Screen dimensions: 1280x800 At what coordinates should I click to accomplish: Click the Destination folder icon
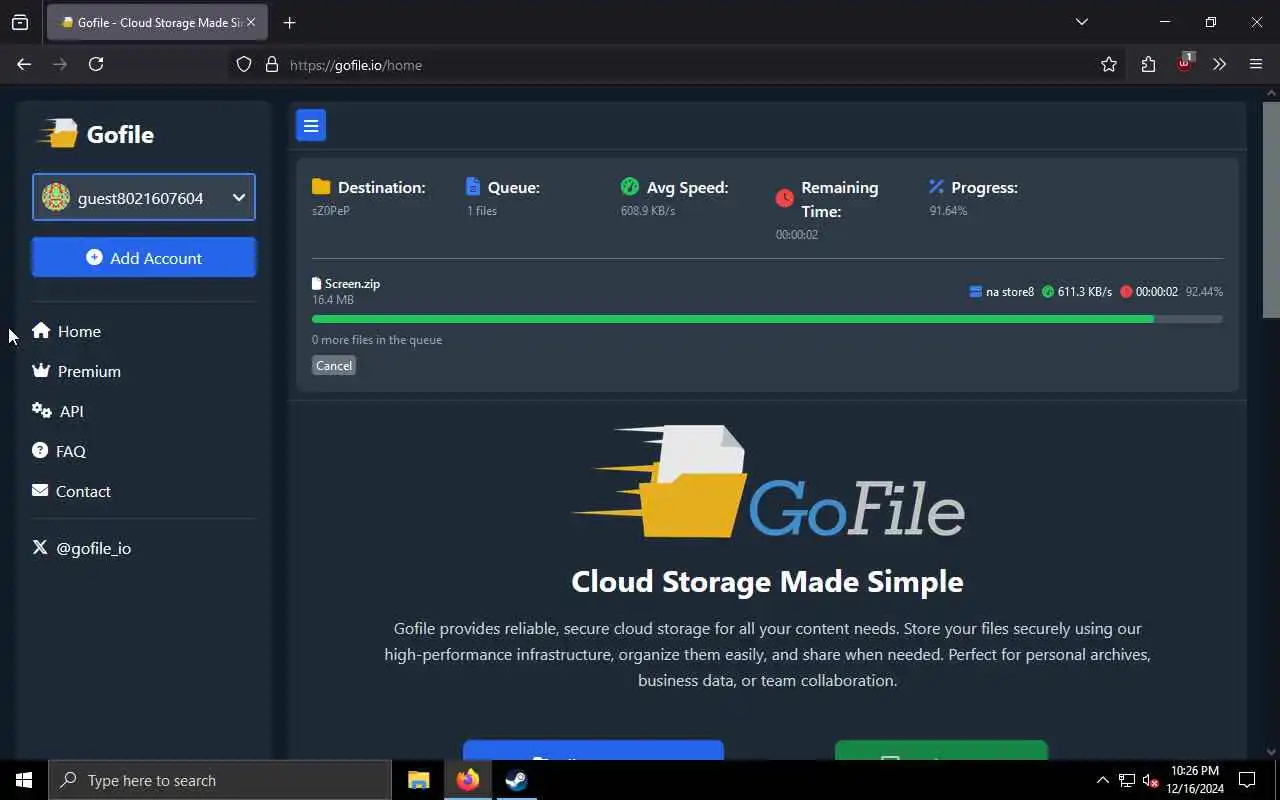(321, 187)
